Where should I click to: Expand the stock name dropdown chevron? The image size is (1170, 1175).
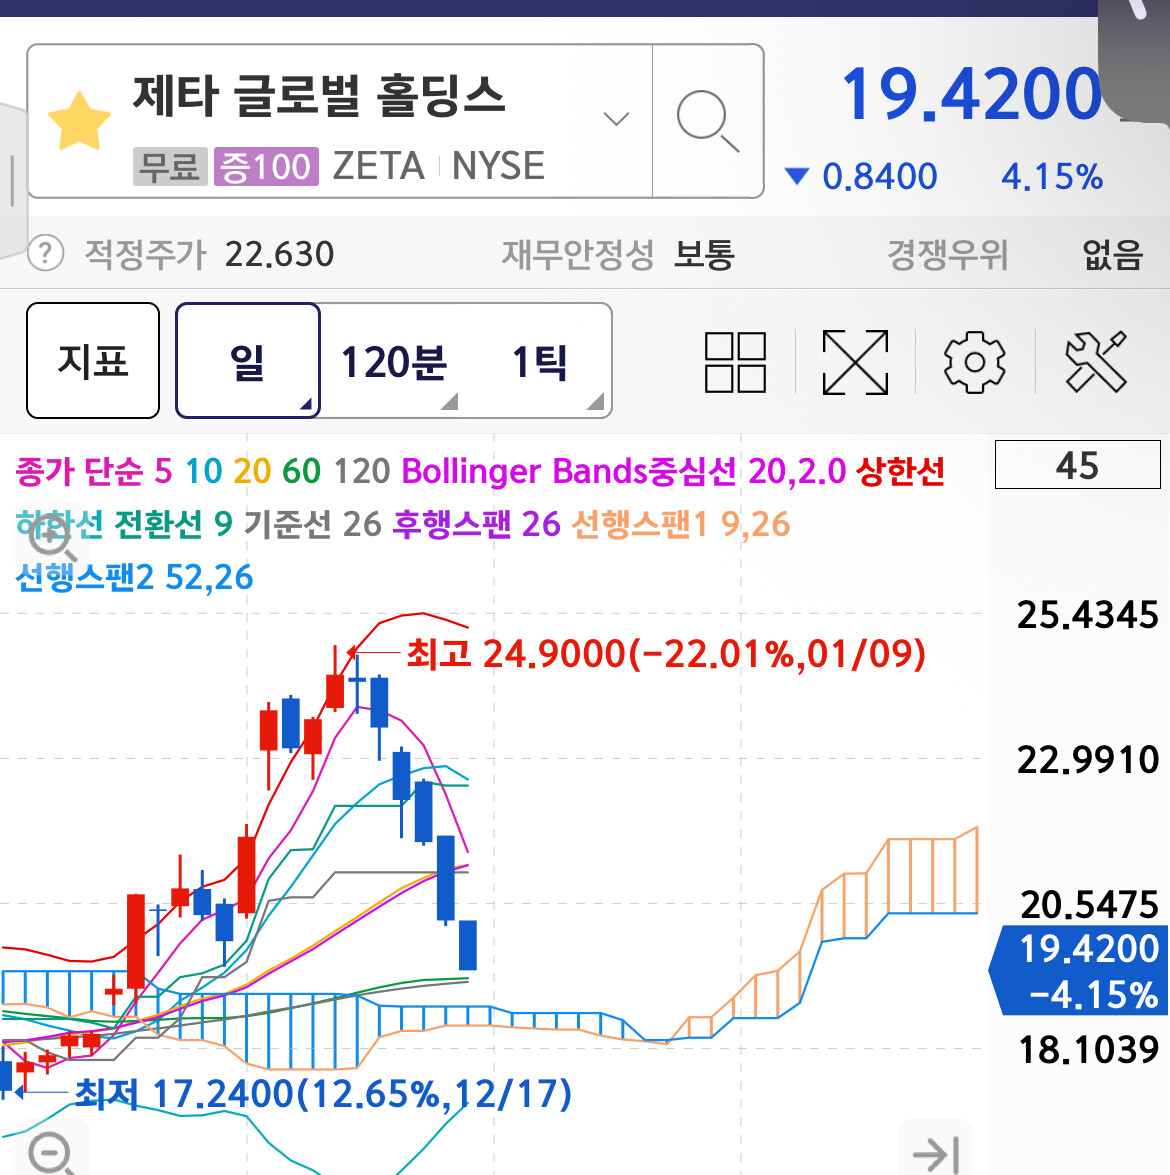tap(616, 118)
